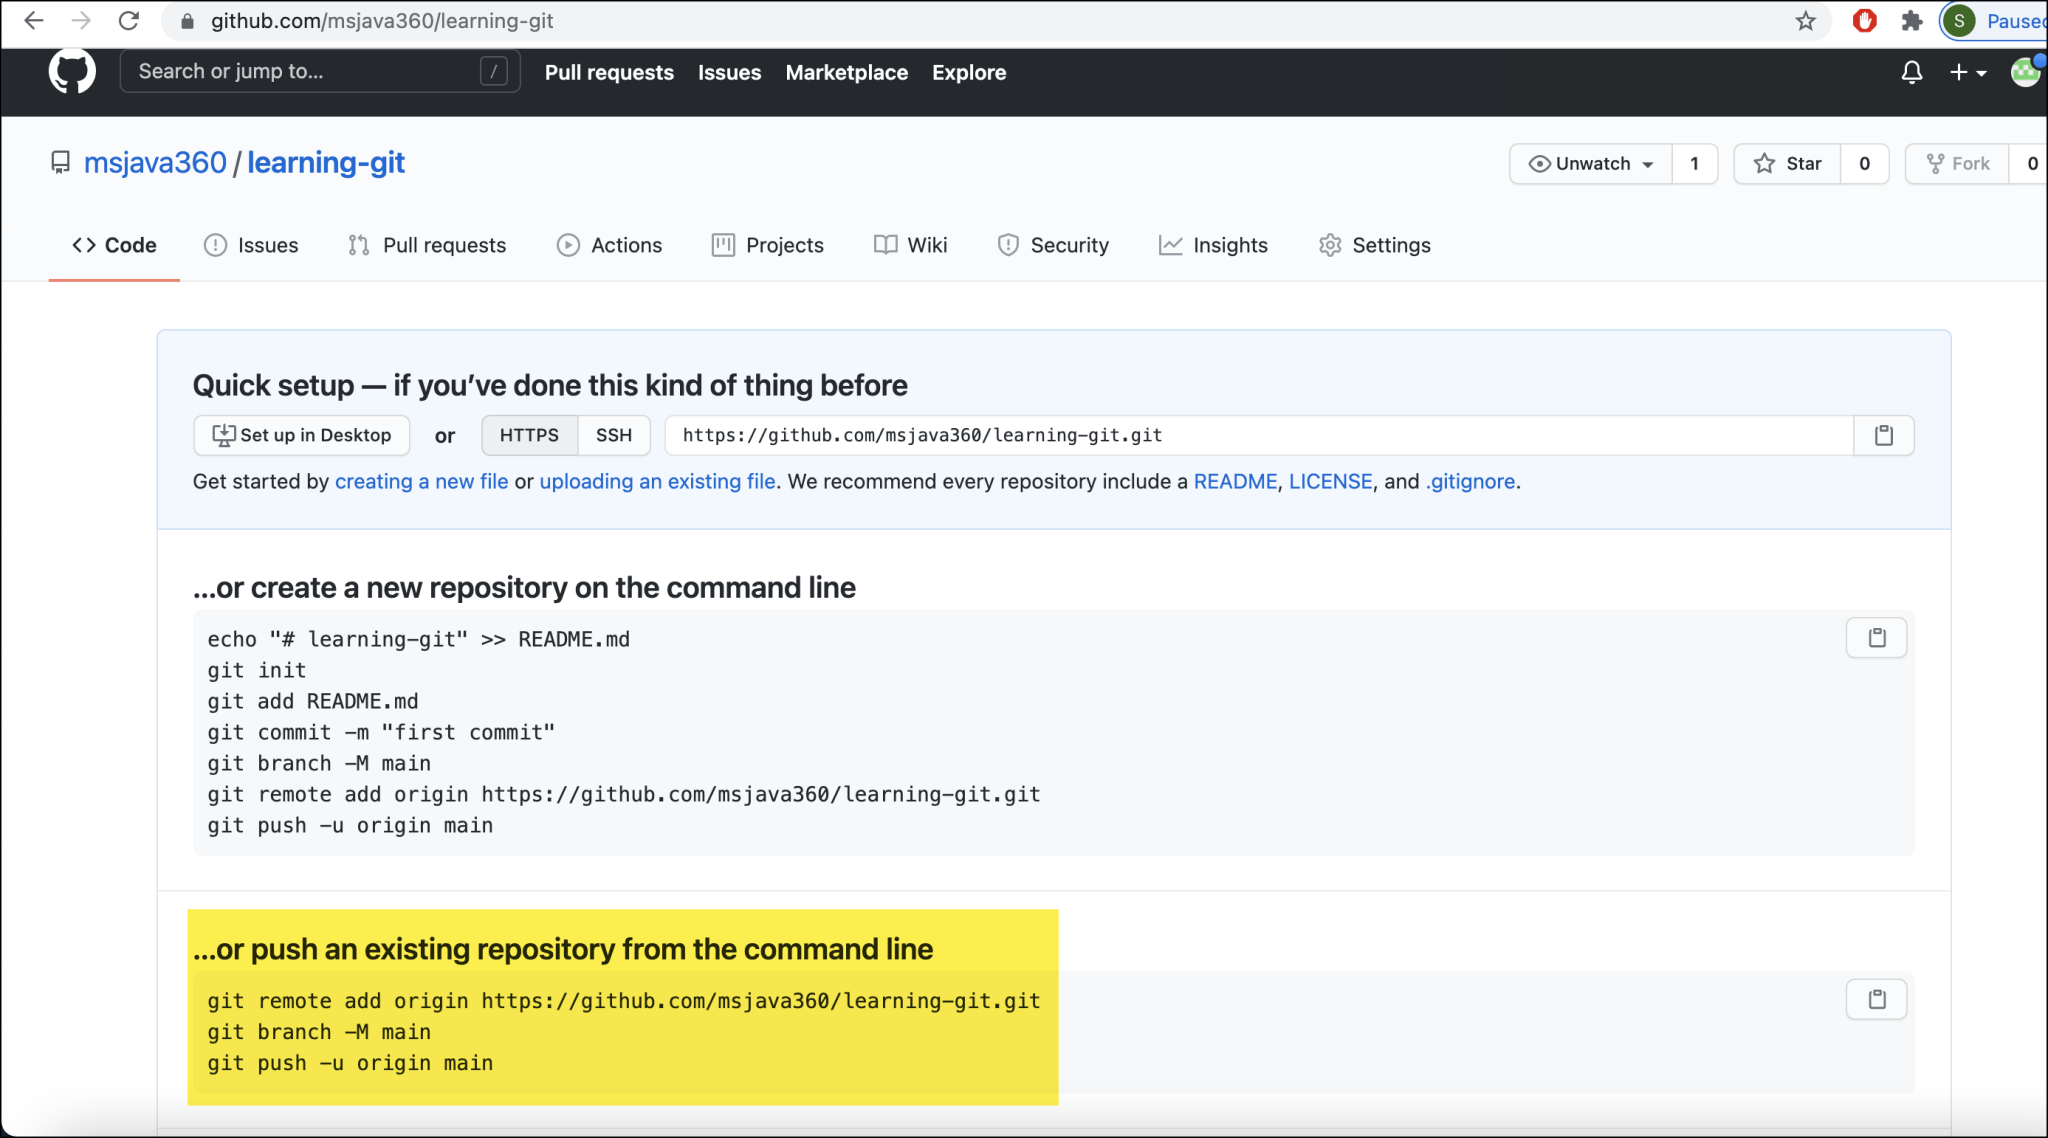Focus the Search or jump to field
The height and width of the screenshot is (1138, 2048).
tap(320, 71)
